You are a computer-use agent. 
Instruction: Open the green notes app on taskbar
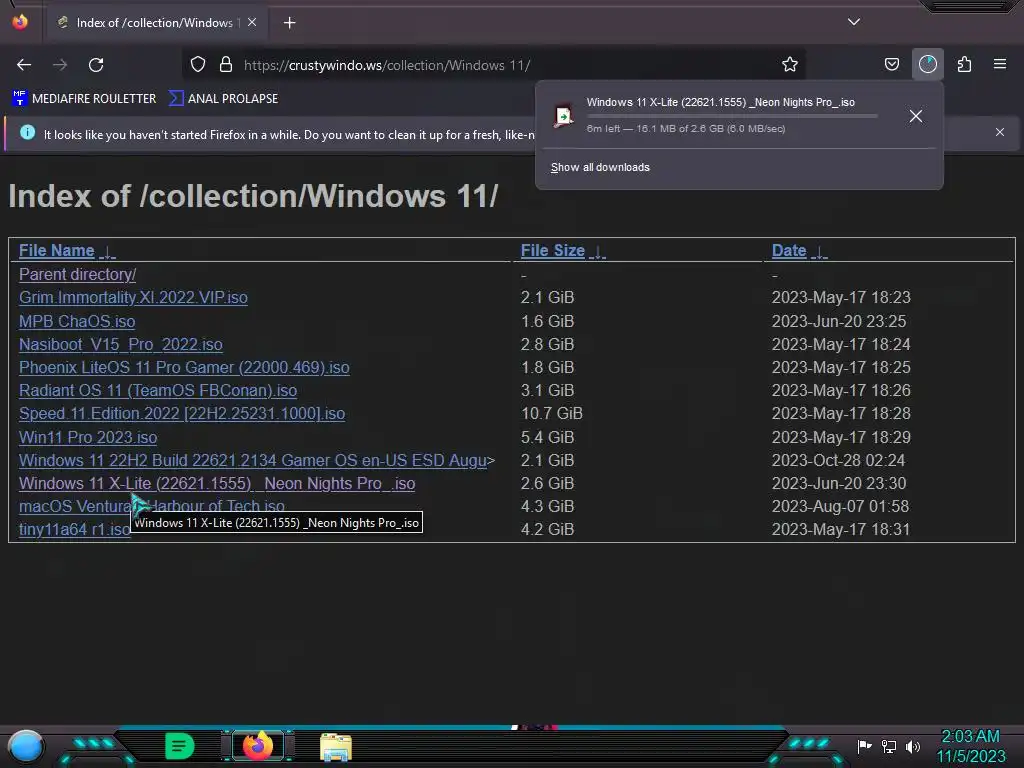click(179, 746)
